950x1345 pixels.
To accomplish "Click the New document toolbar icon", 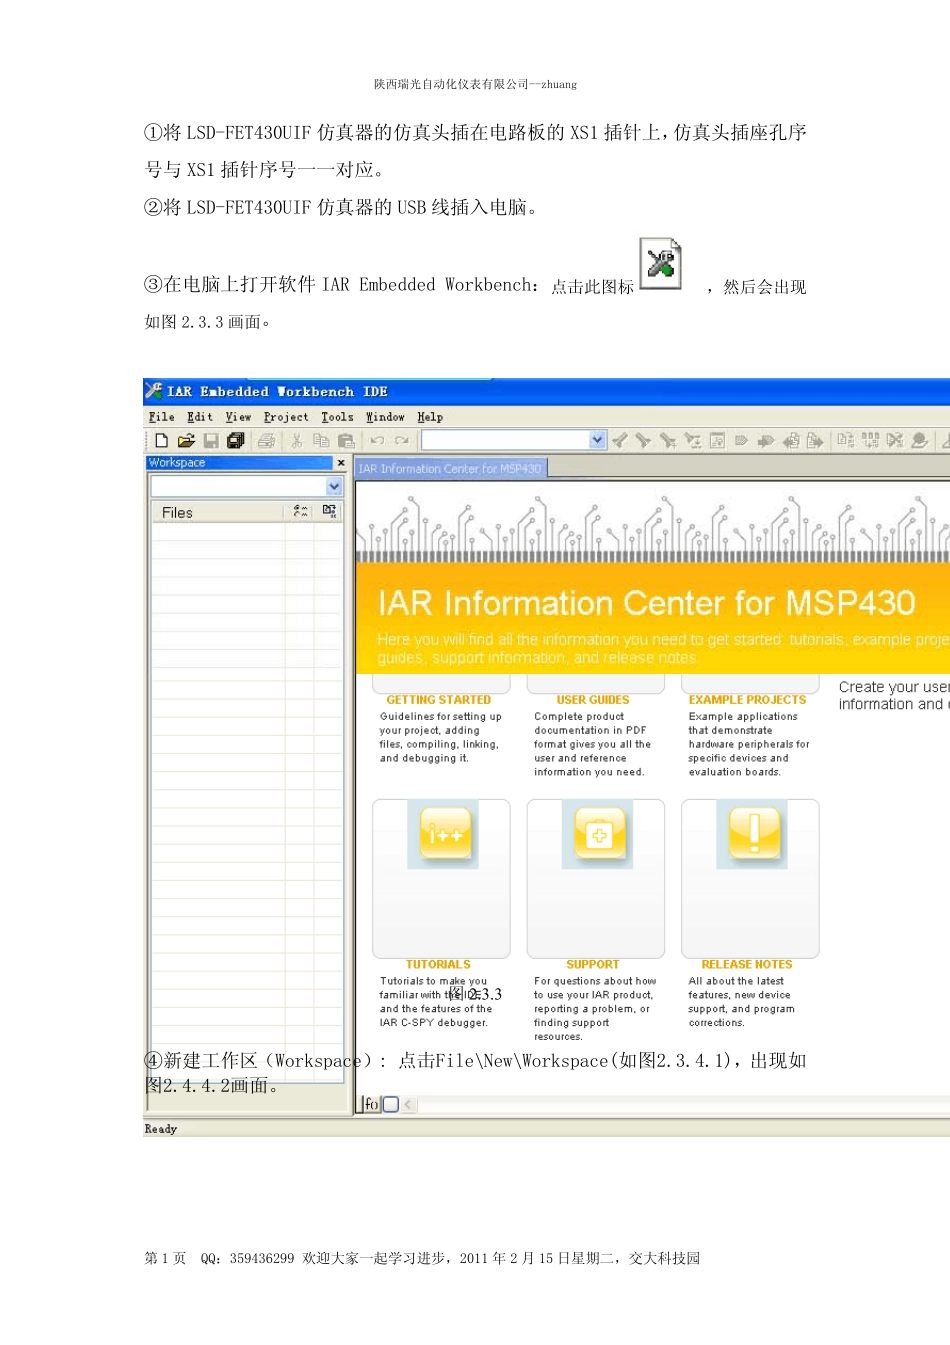I will pyautogui.click(x=161, y=440).
